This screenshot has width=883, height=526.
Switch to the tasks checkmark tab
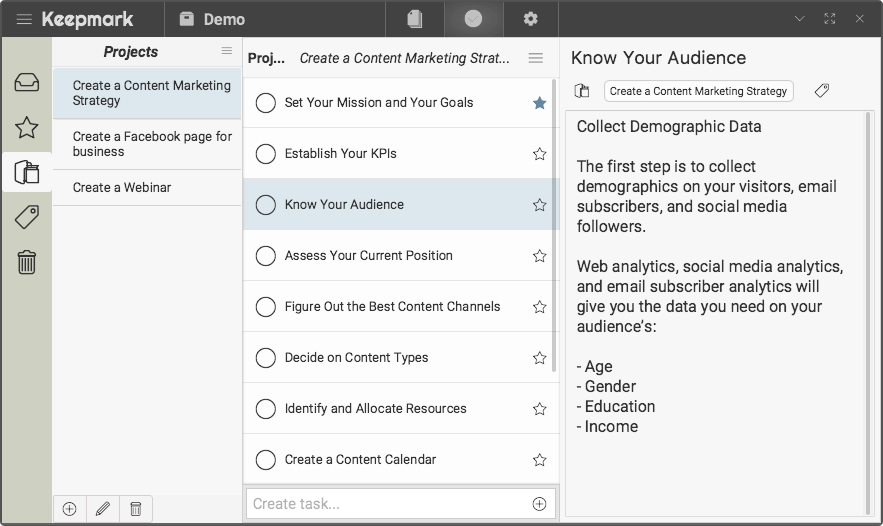tap(473, 19)
